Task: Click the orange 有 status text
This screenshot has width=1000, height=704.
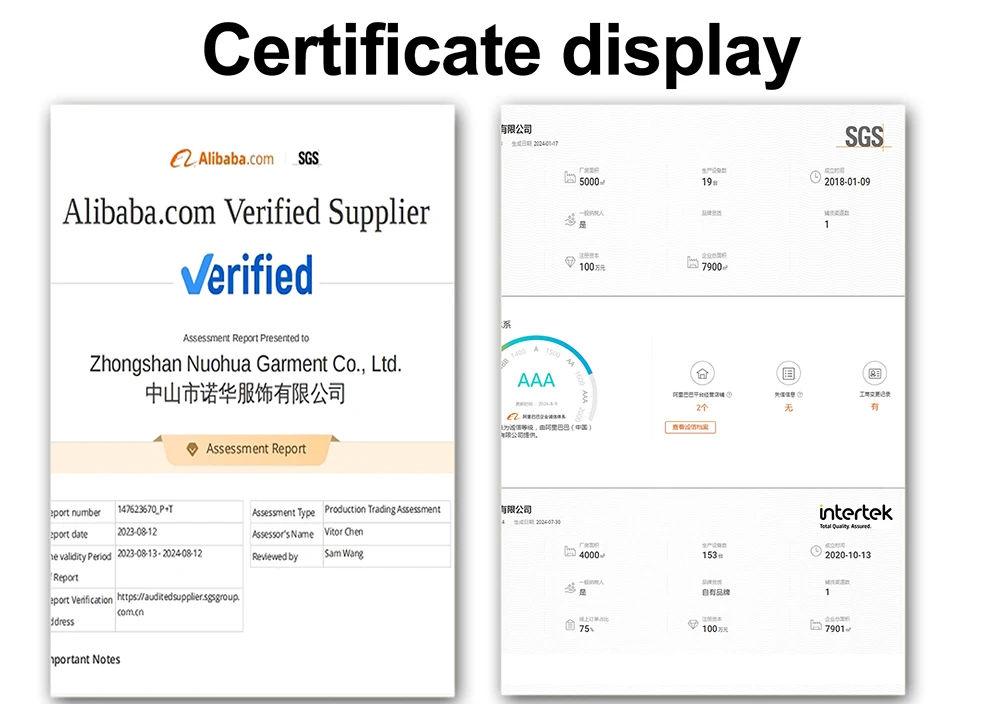Action: point(874,407)
